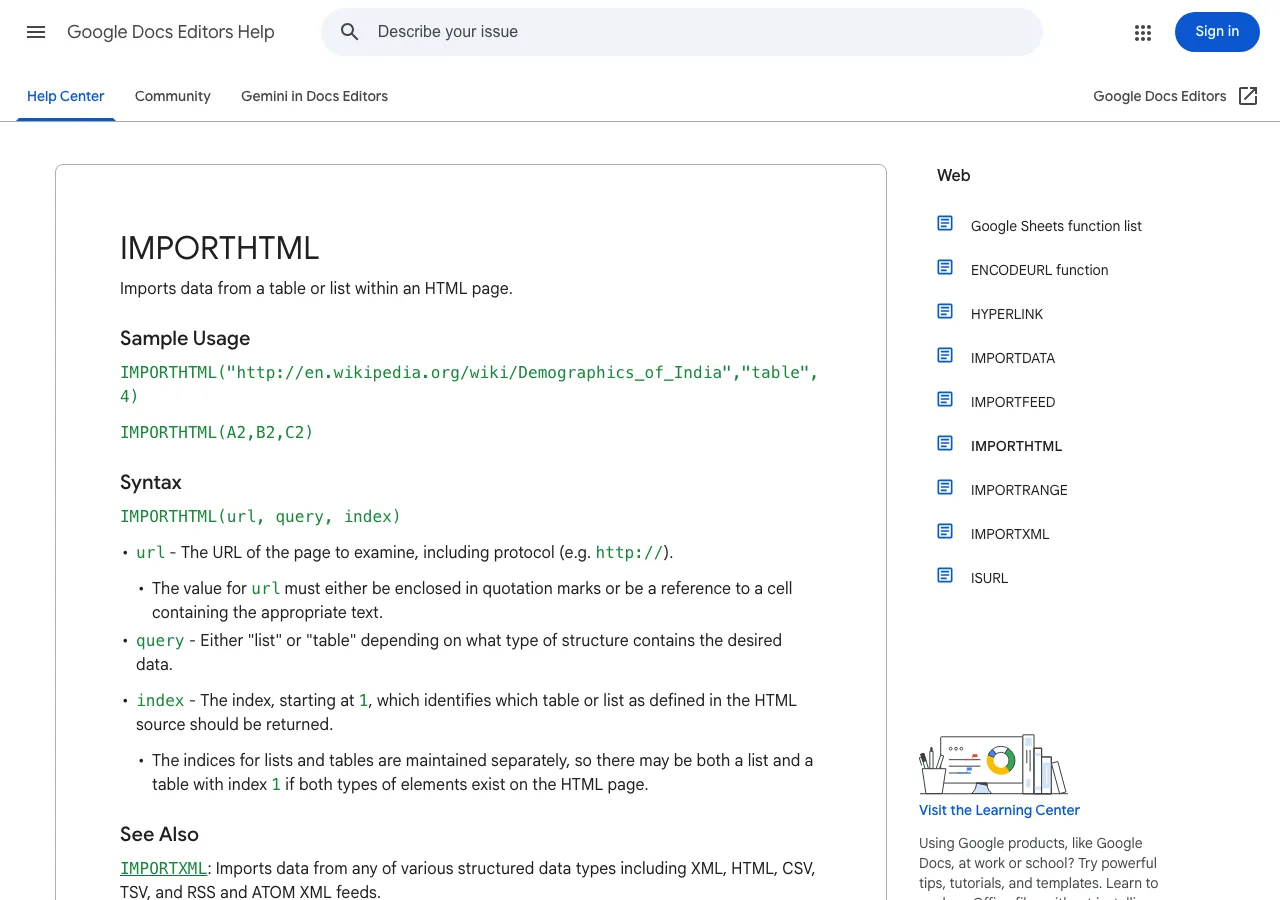Image resolution: width=1280 pixels, height=900 pixels.
Task: Click the search magnifier icon
Action: (350, 32)
